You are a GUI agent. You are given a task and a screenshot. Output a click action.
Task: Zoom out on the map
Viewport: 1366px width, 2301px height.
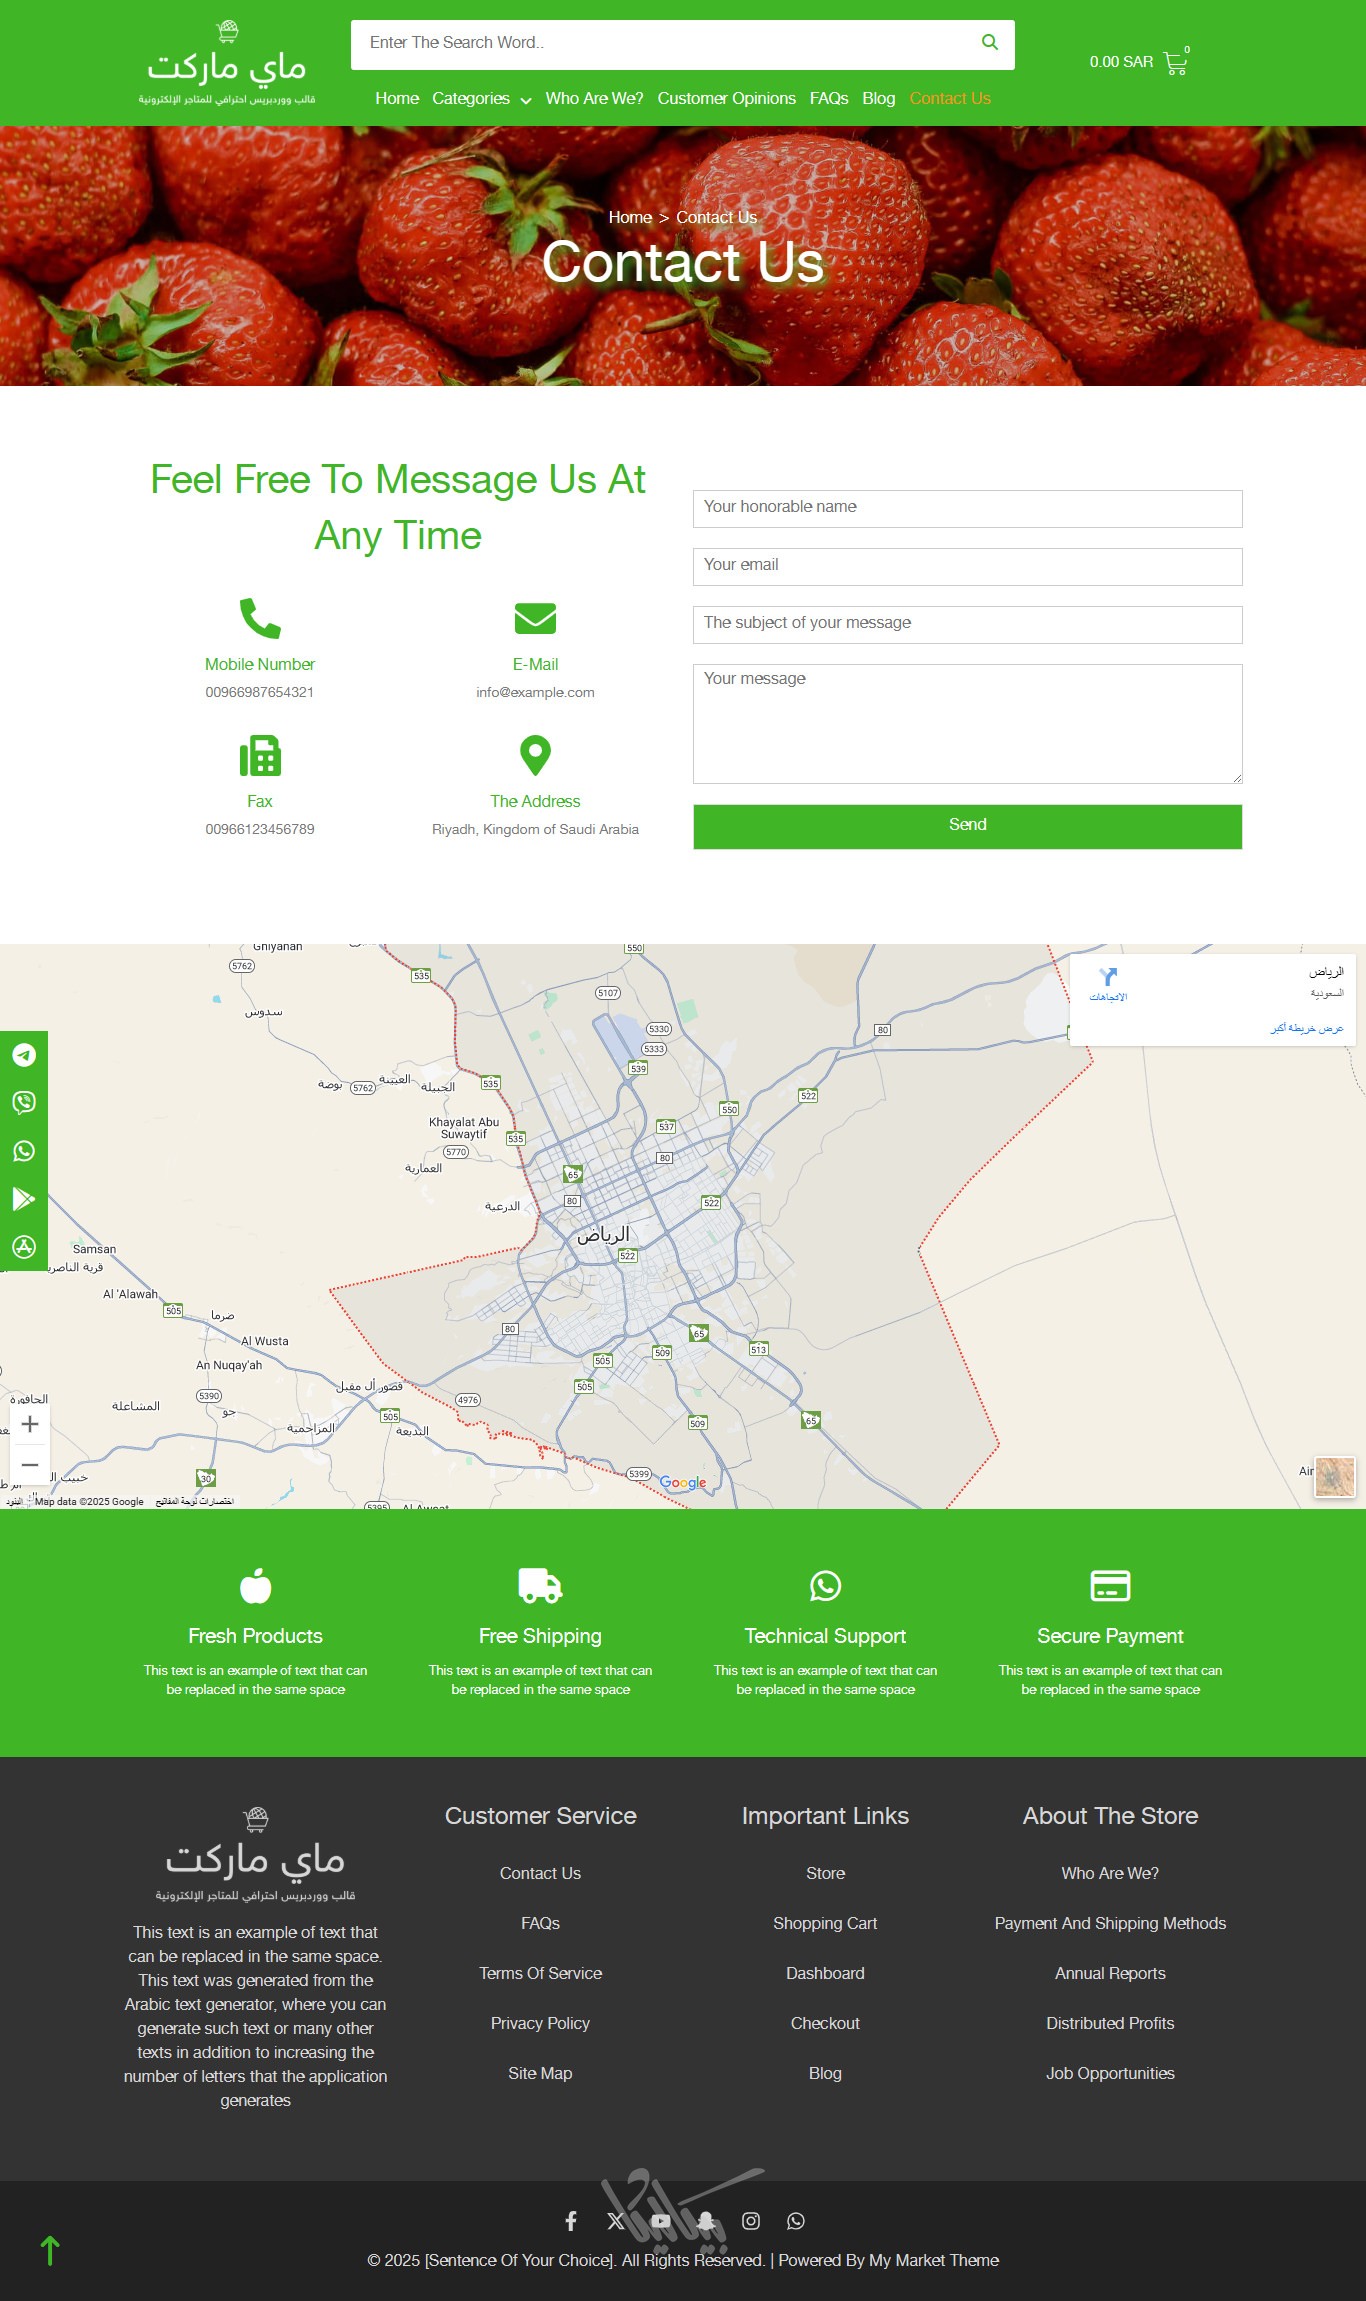click(30, 1465)
